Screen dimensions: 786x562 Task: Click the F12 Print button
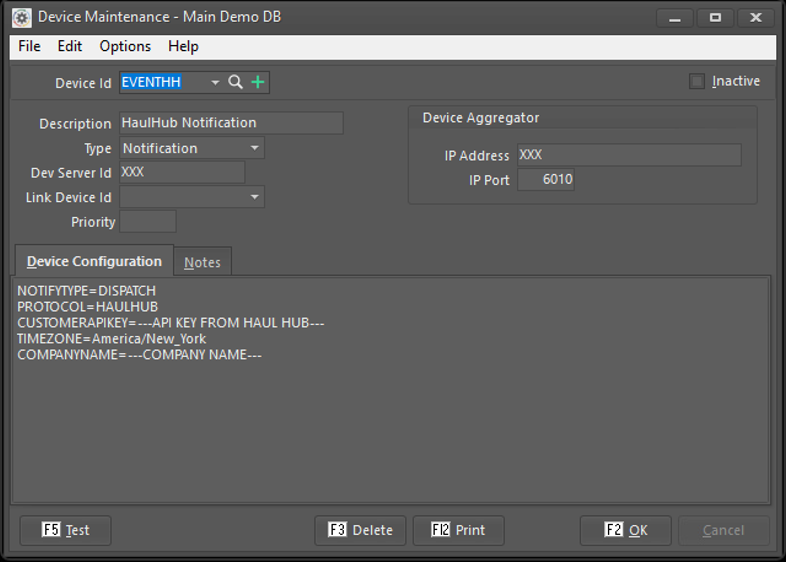[459, 530]
